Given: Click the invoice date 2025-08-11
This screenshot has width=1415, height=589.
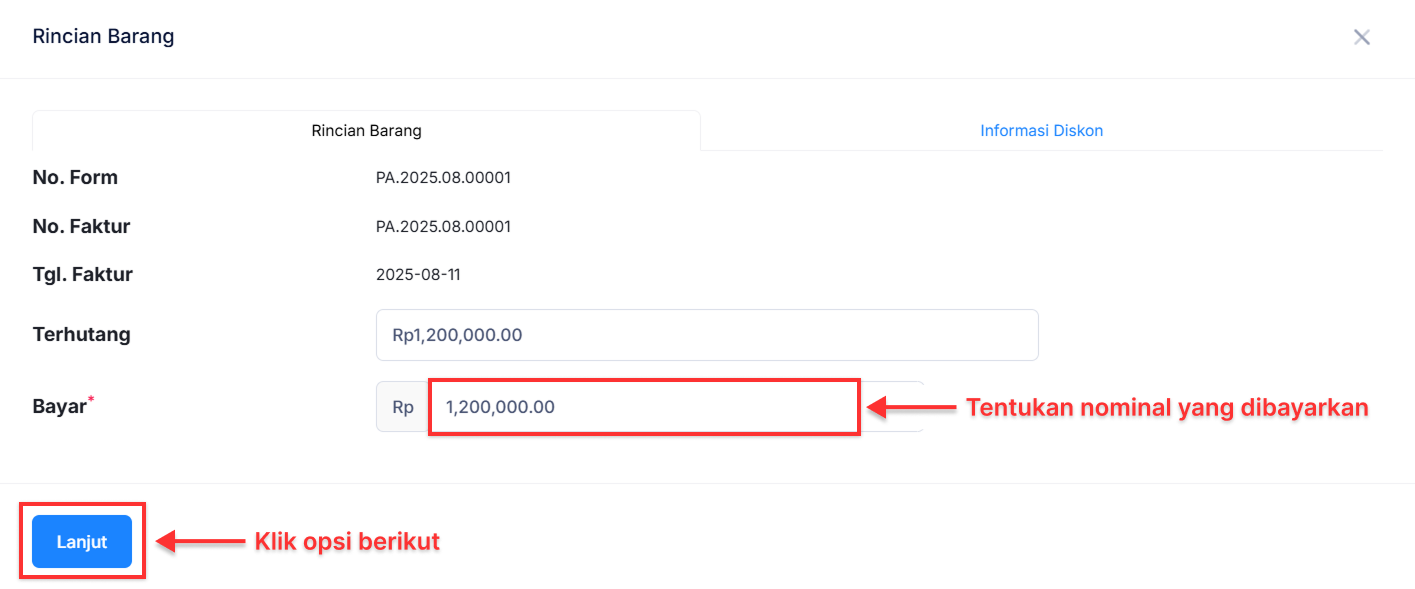Looking at the screenshot, I should 418,275.
